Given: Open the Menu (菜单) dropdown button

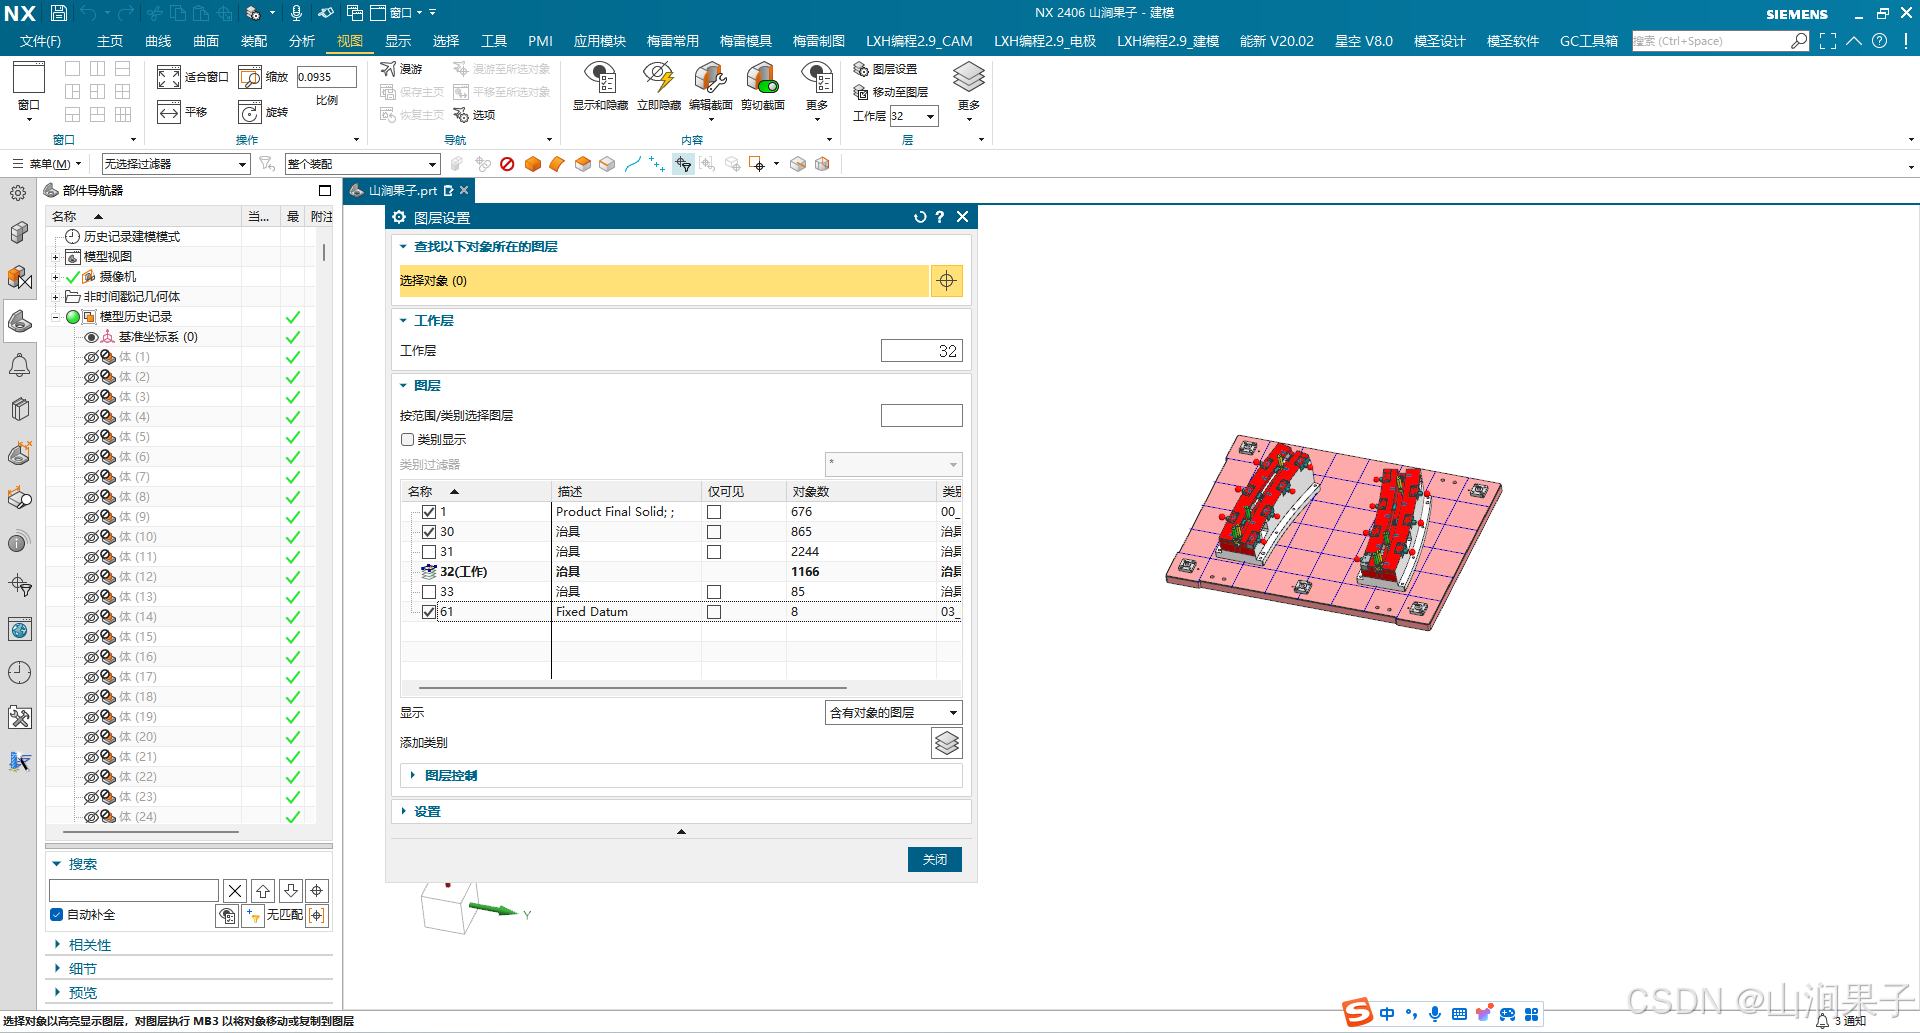Looking at the screenshot, I should pos(47,164).
